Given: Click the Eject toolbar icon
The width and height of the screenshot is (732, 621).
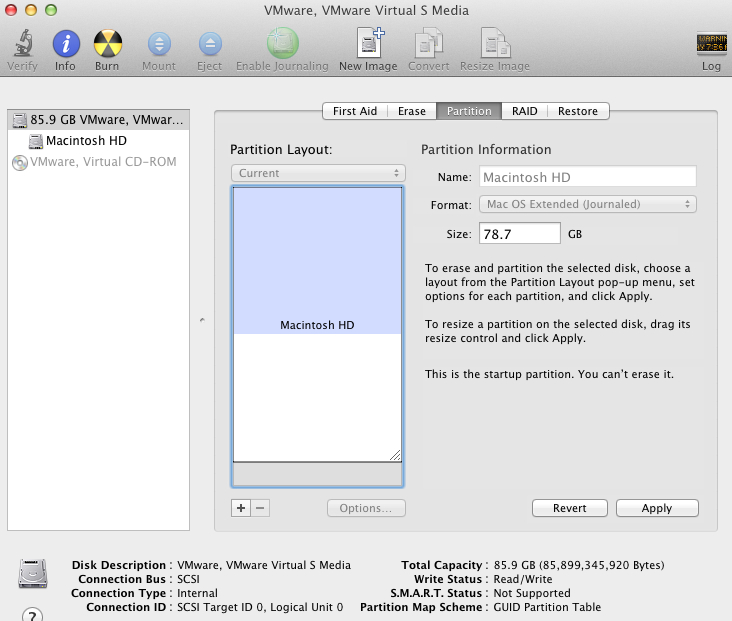Looking at the screenshot, I should pos(210,44).
